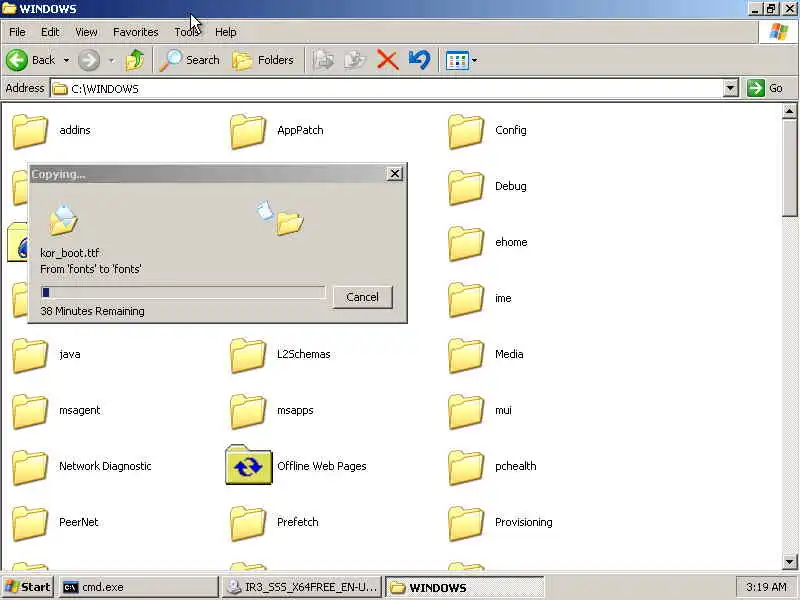This screenshot has height=600, width=800.
Task: Click the green Go button
Action: pos(765,88)
